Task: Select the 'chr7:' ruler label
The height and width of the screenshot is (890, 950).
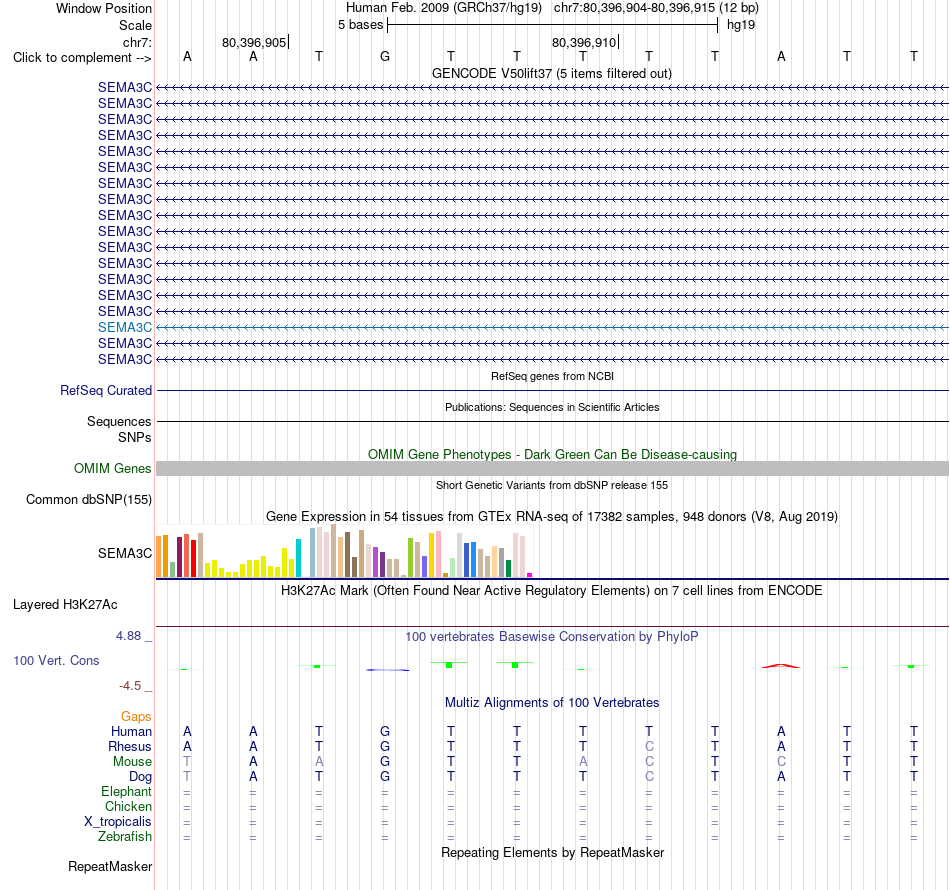Action: [x=137, y=42]
